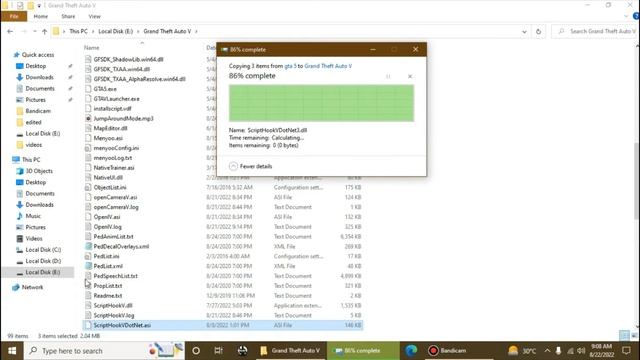This screenshot has width=640, height=360.
Task: Click the file list vertical scrollbar
Action: [637, 182]
